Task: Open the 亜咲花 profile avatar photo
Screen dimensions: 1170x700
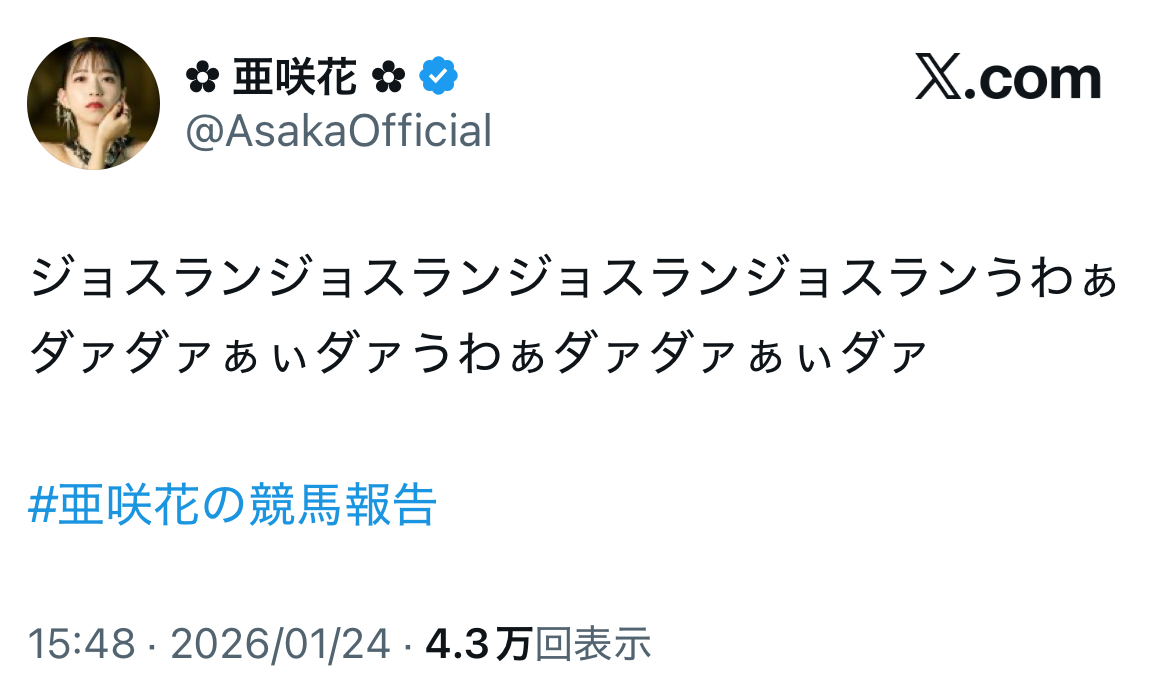Action: pyautogui.click(x=93, y=103)
